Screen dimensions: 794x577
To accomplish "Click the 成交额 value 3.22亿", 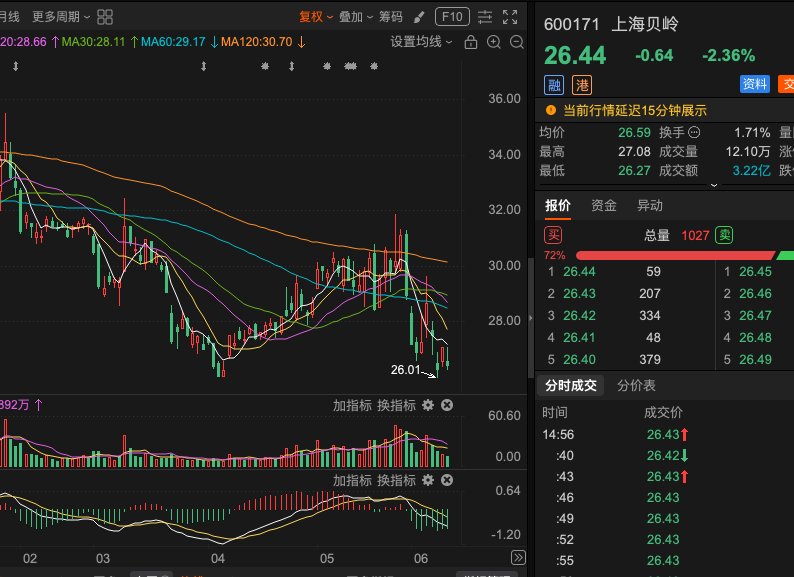I will coord(751,171).
